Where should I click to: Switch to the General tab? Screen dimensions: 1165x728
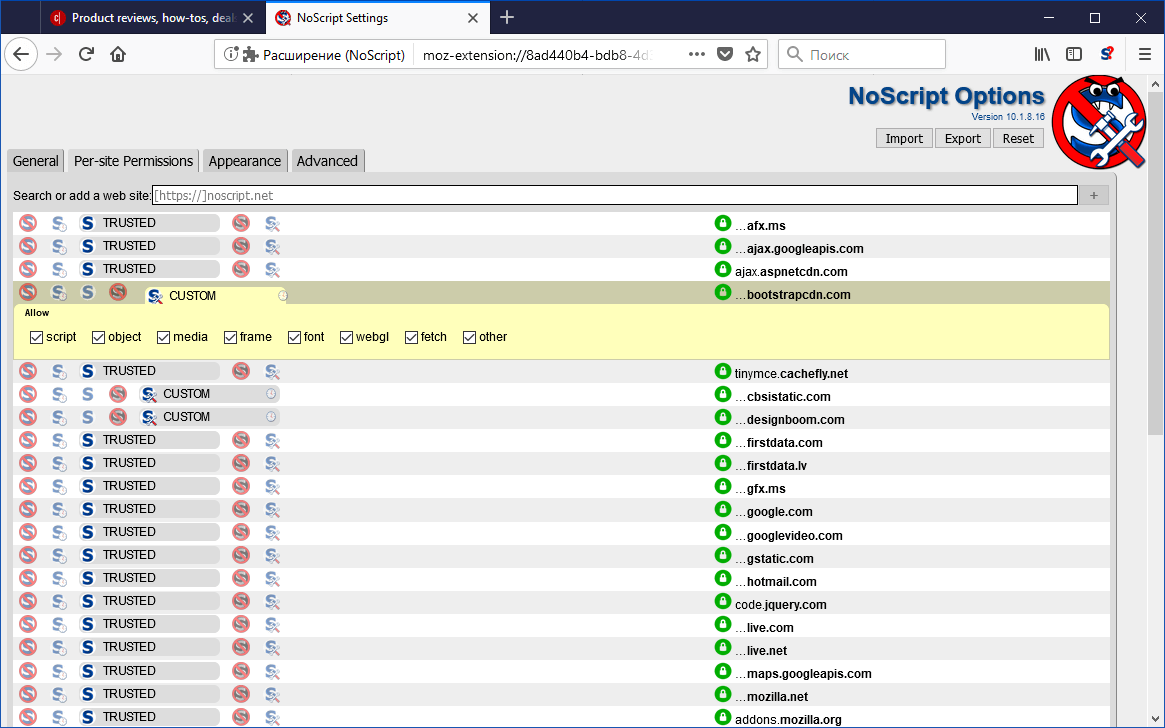click(x=35, y=161)
